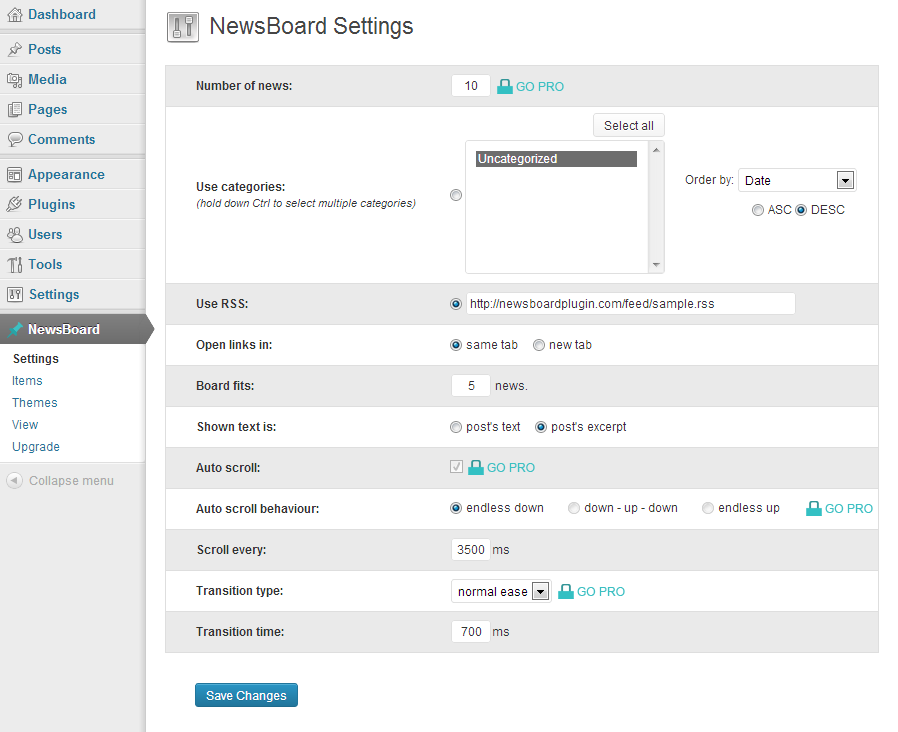This screenshot has height=732, width=898.
Task: Open Users menu item
Action: pyautogui.click(x=45, y=234)
